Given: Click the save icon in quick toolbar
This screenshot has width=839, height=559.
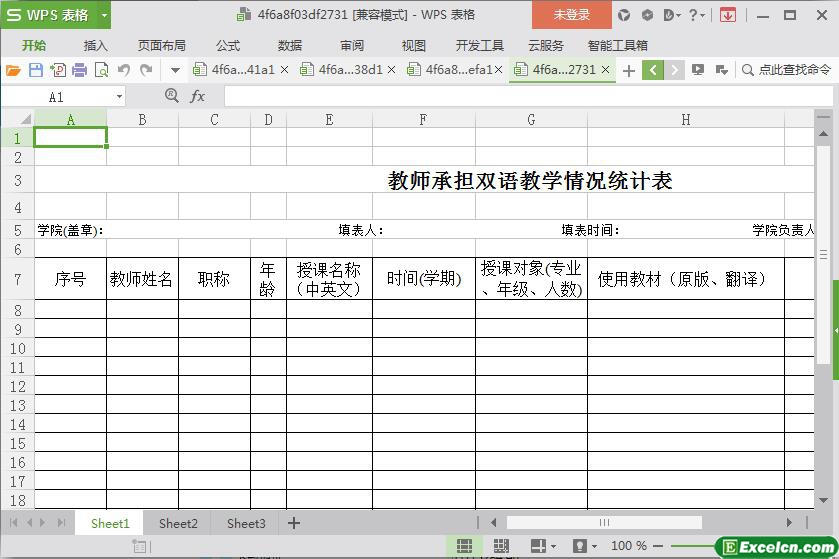Looking at the screenshot, I should [36, 70].
